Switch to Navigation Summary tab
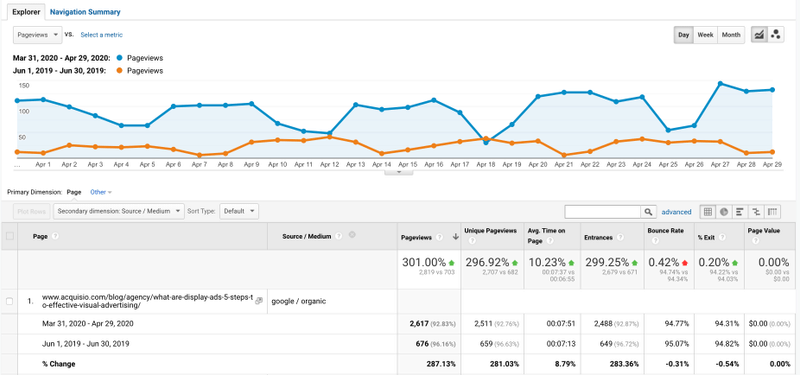 tap(85, 11)
